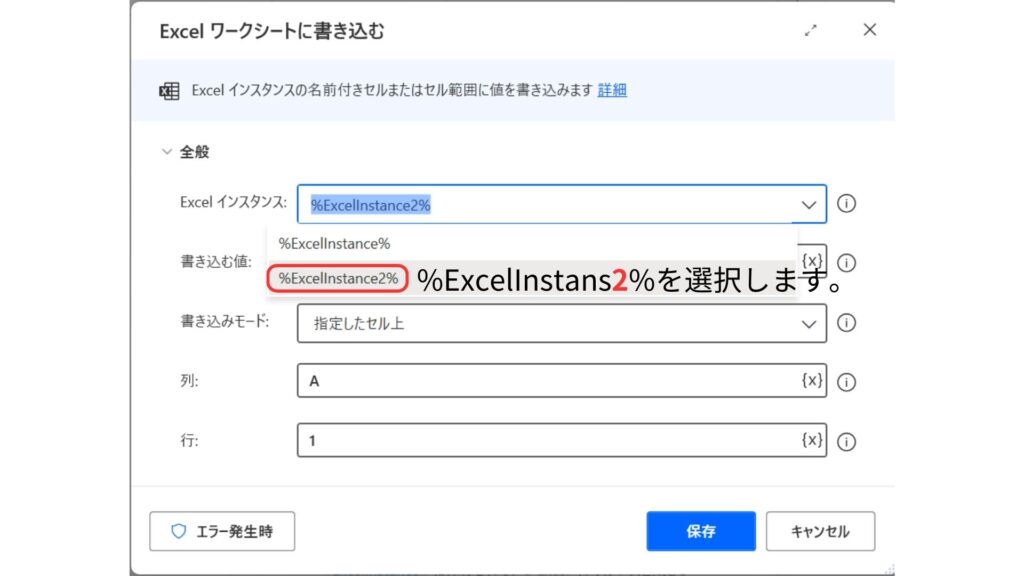Click the info icon for 行
The height and width of the screenshot is (576, 1024).
click(846, 441)
